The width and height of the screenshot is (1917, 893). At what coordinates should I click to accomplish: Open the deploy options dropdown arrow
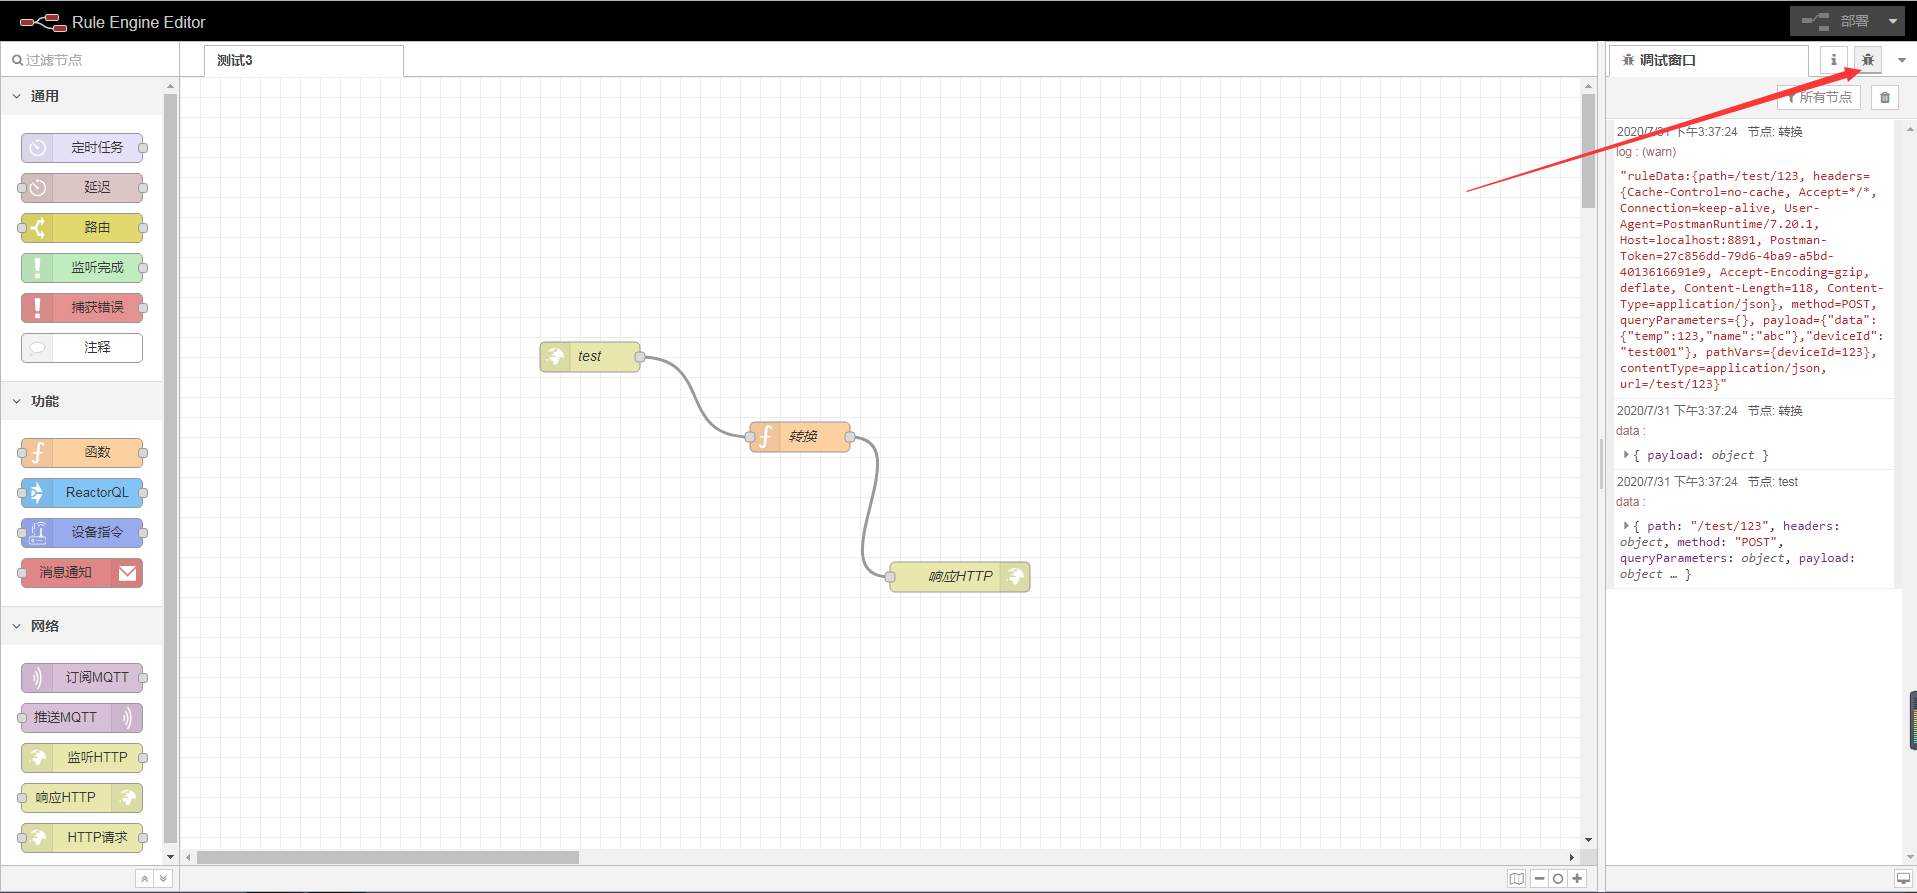[1893, 21]
